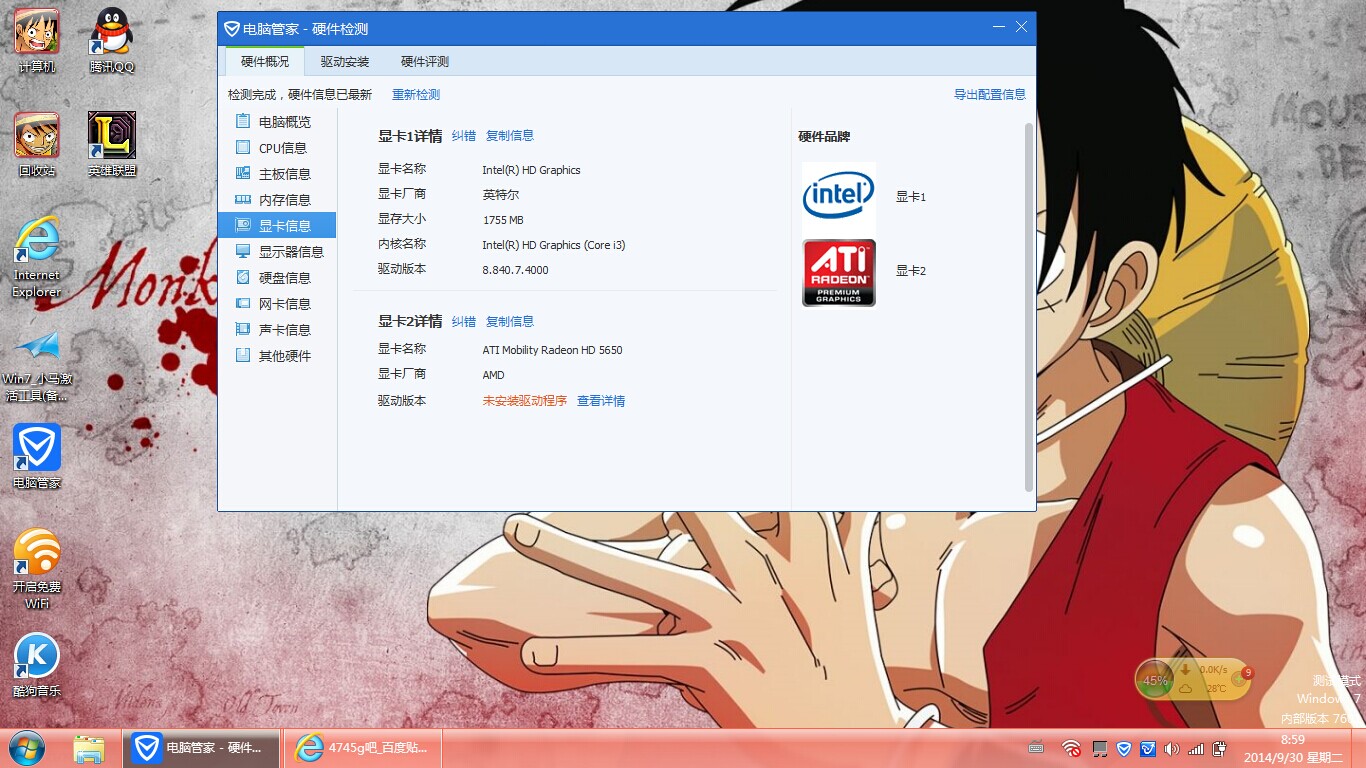Switch to the 4745g吧 browser taskbar button

(363, 748)
